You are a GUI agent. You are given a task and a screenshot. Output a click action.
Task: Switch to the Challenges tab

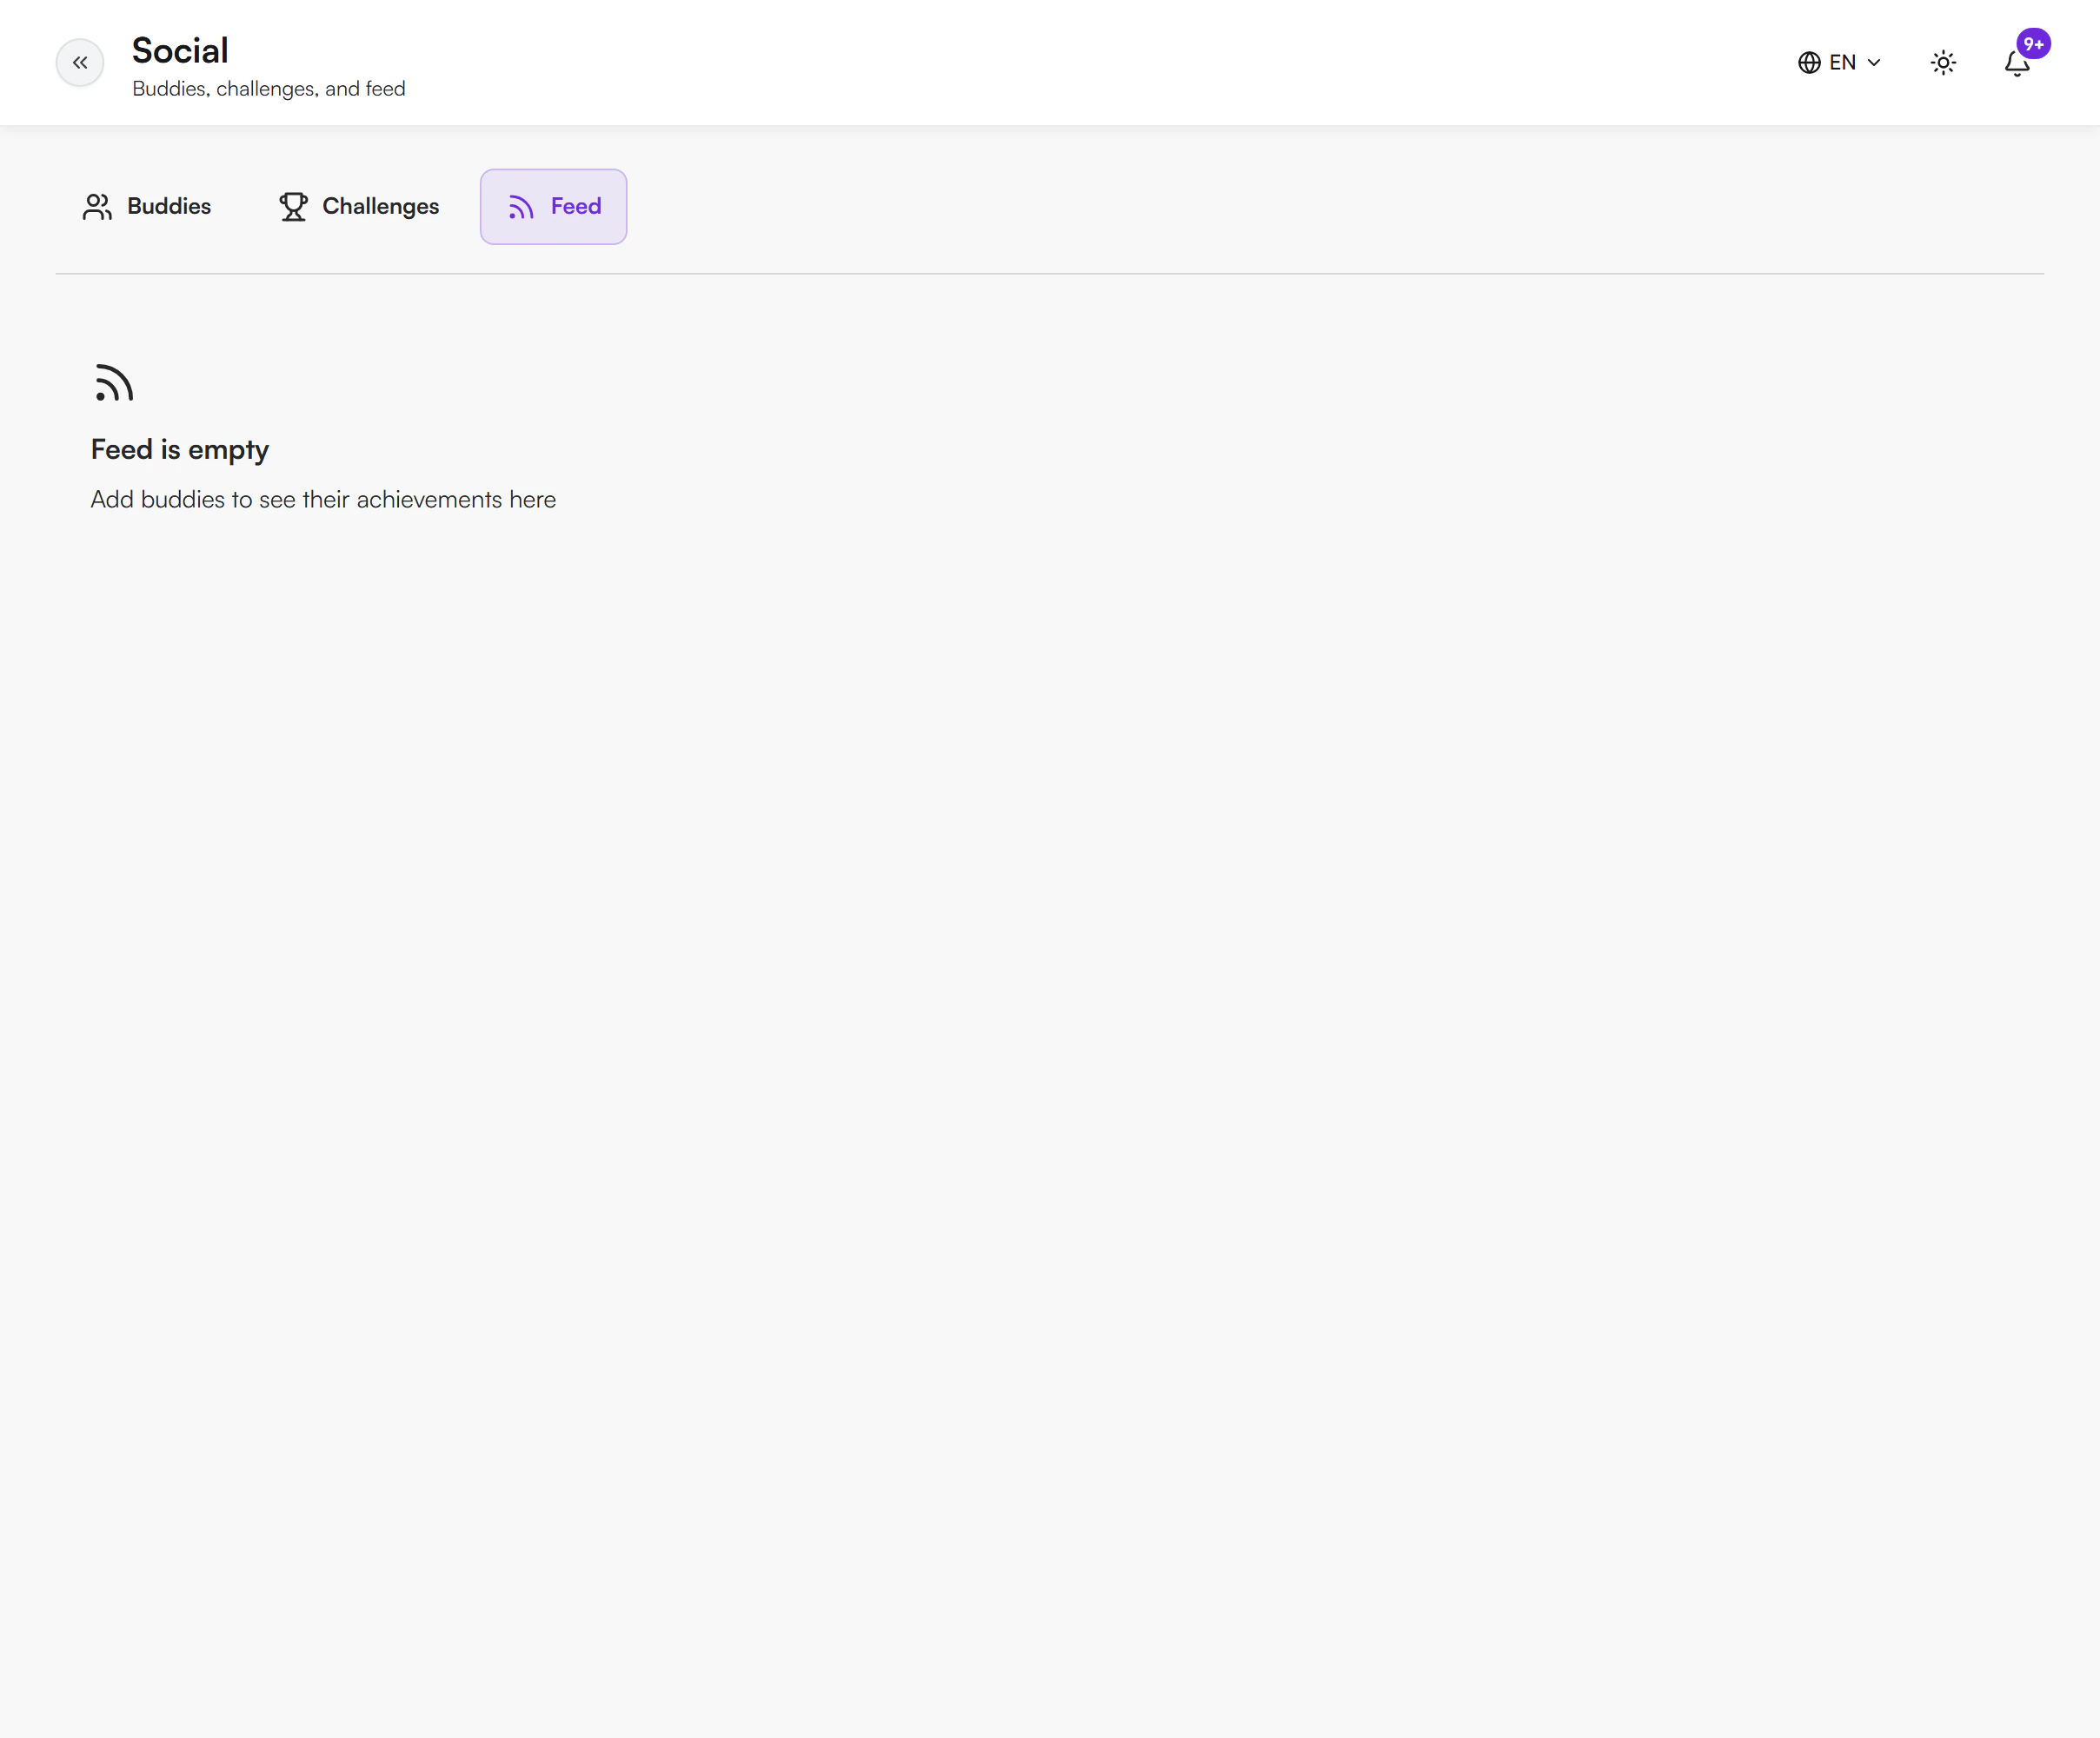click(359, 207)
